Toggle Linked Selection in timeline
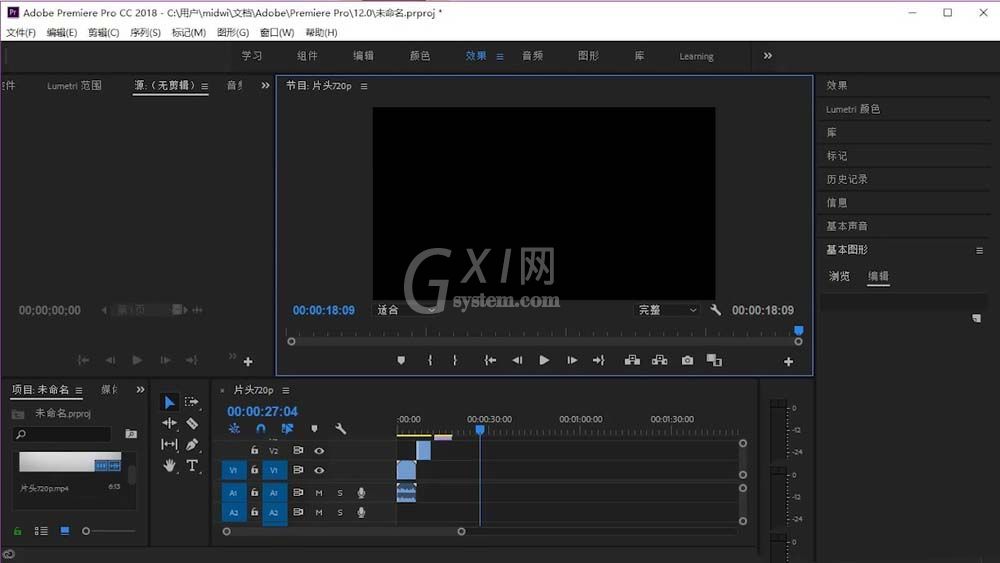 click(287, 428)
